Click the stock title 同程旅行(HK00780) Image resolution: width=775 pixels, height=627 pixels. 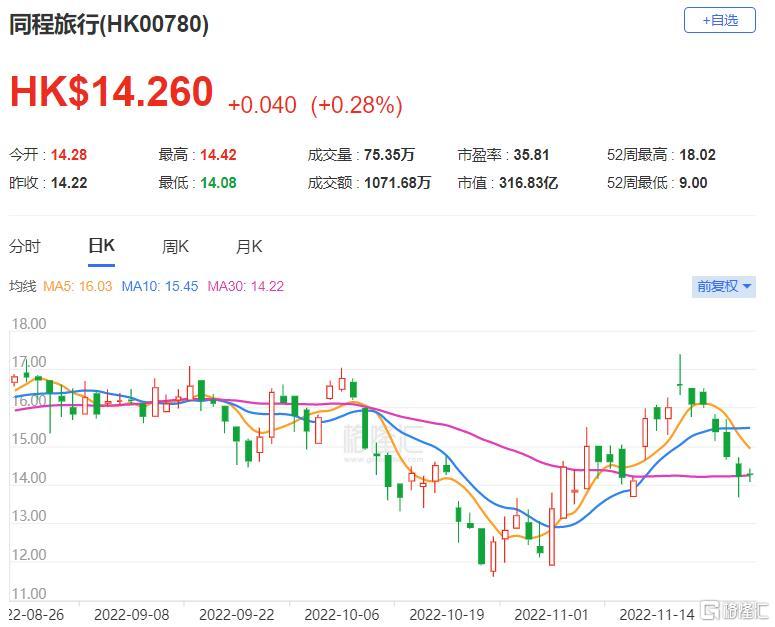pyautogui.click(x=109, y=24)
